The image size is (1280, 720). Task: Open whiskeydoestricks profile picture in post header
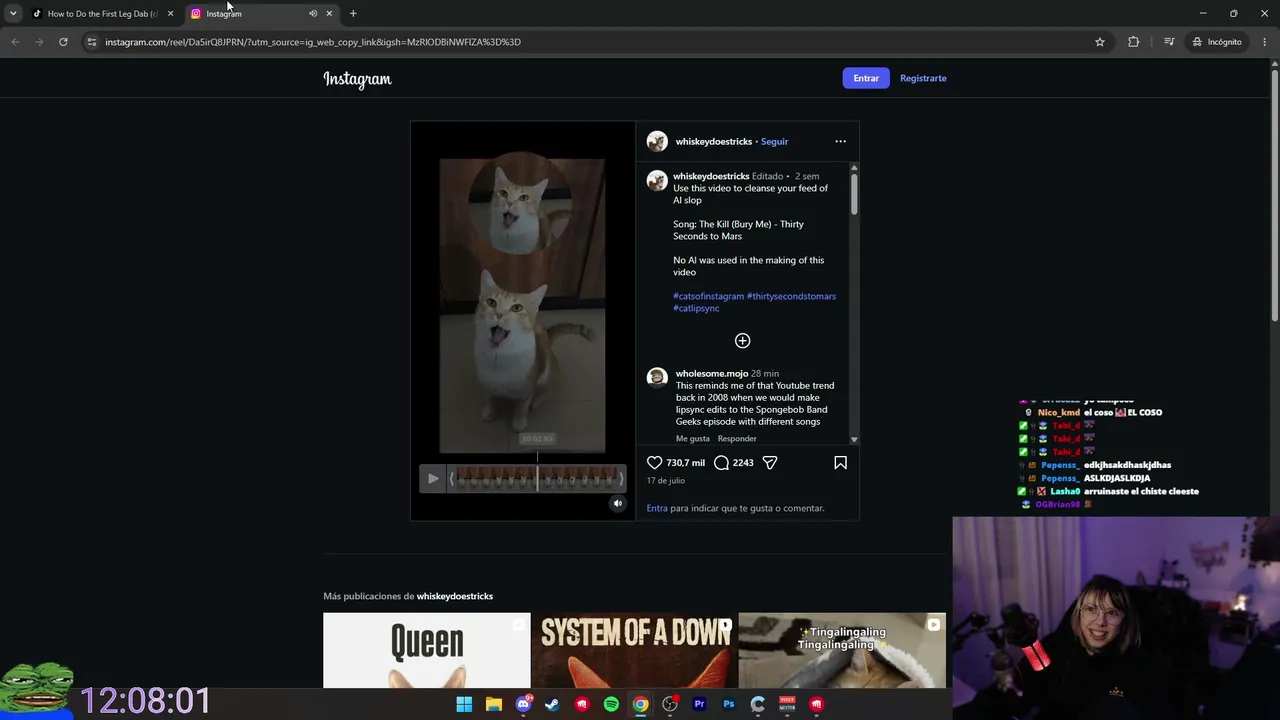(657, 141)
